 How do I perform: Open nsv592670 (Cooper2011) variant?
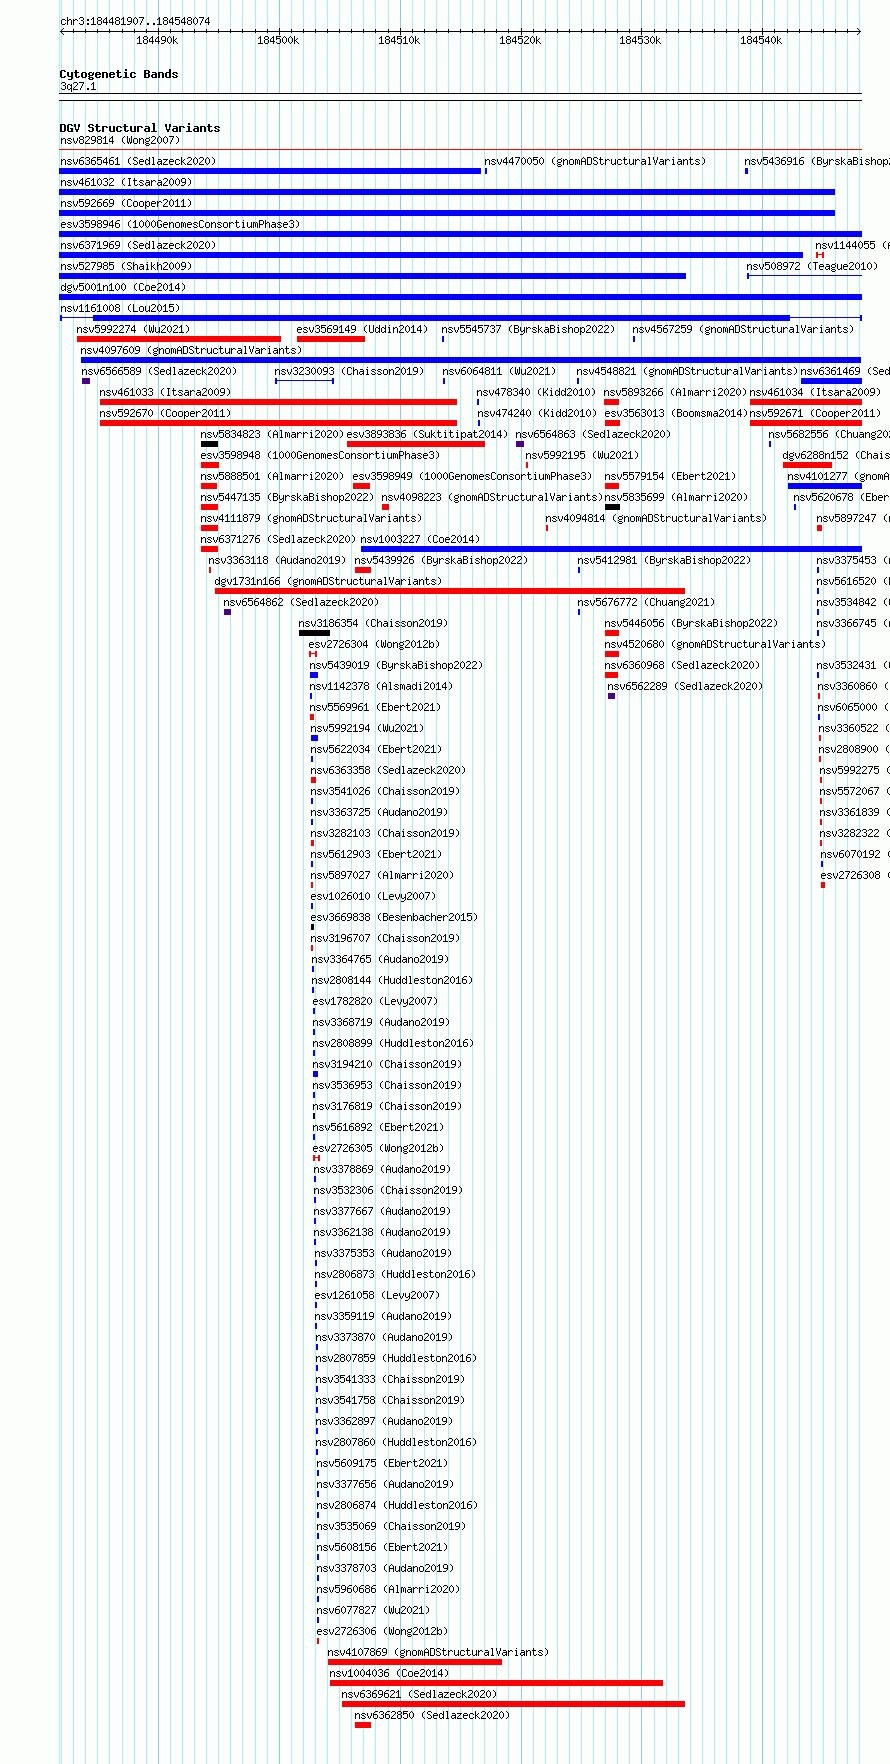(165, 413)
